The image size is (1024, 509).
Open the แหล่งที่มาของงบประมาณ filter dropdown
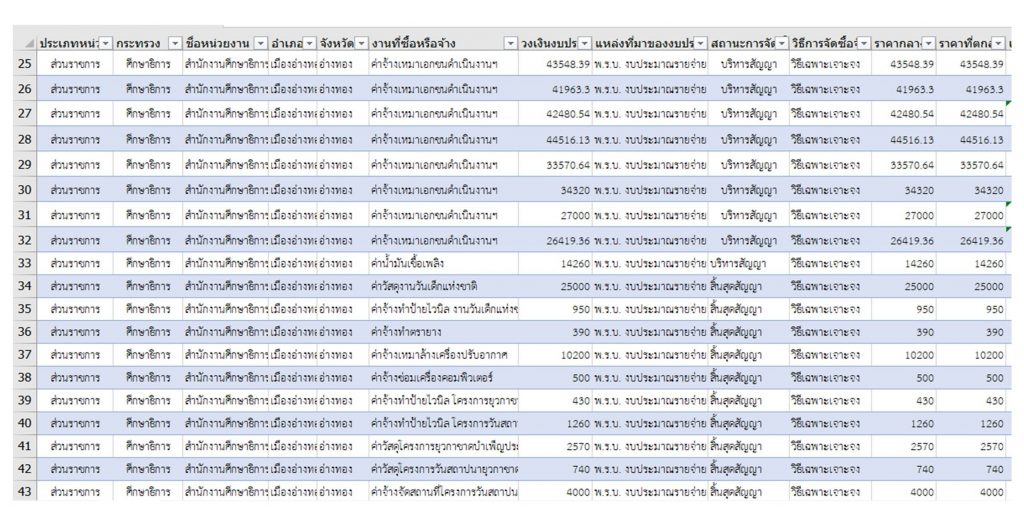700,44
